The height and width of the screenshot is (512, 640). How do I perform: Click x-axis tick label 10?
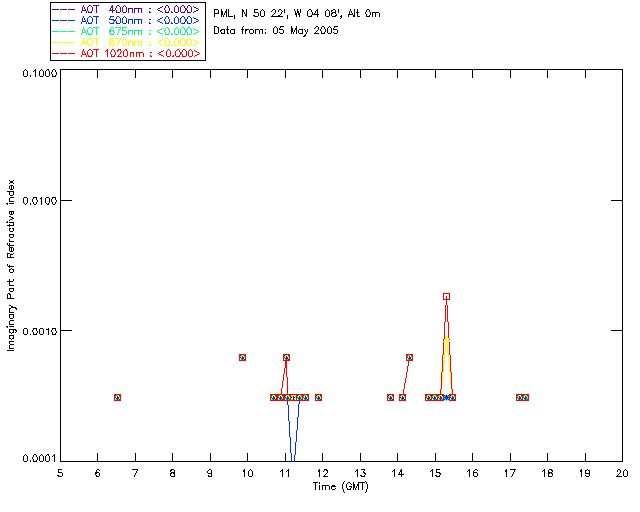click(x=248, y=473)
